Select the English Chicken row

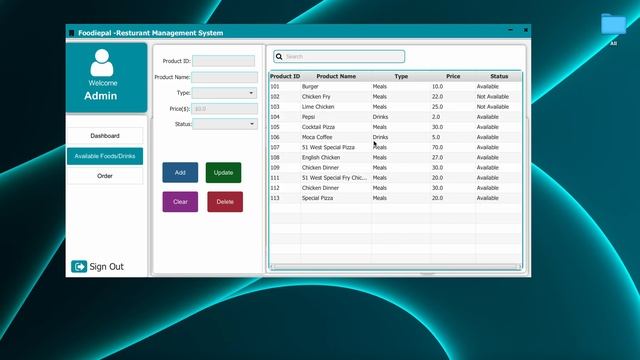[396, 158]
